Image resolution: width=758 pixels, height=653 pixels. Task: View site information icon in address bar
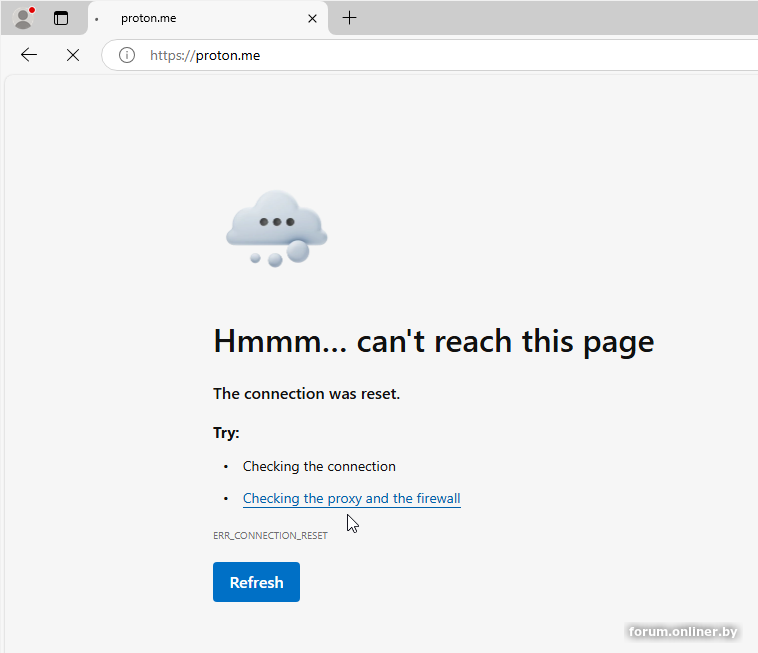coord(127,55)
